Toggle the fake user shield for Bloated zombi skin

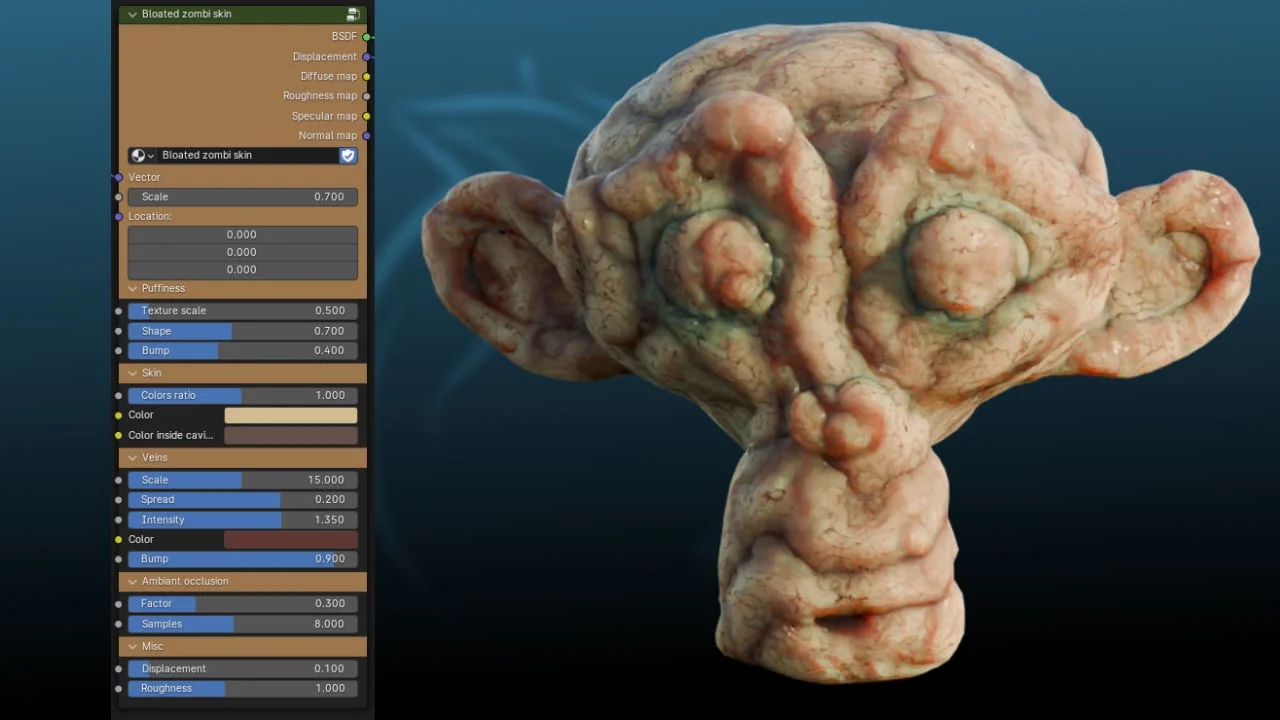pos(347,155)
